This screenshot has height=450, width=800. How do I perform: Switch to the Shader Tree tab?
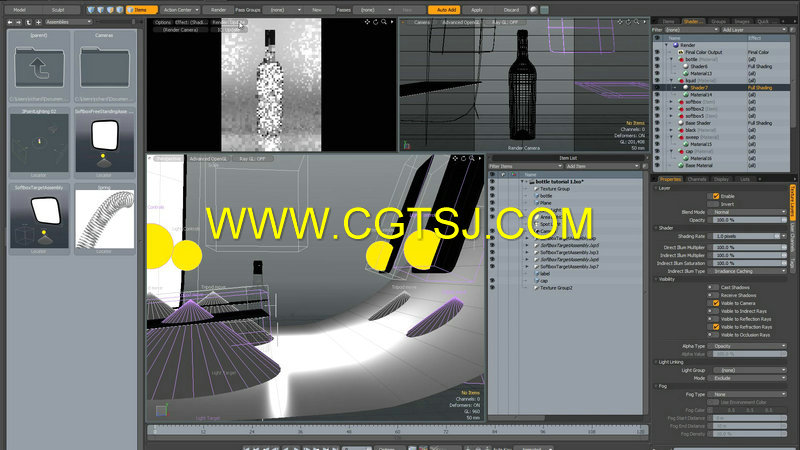point(692,21)
